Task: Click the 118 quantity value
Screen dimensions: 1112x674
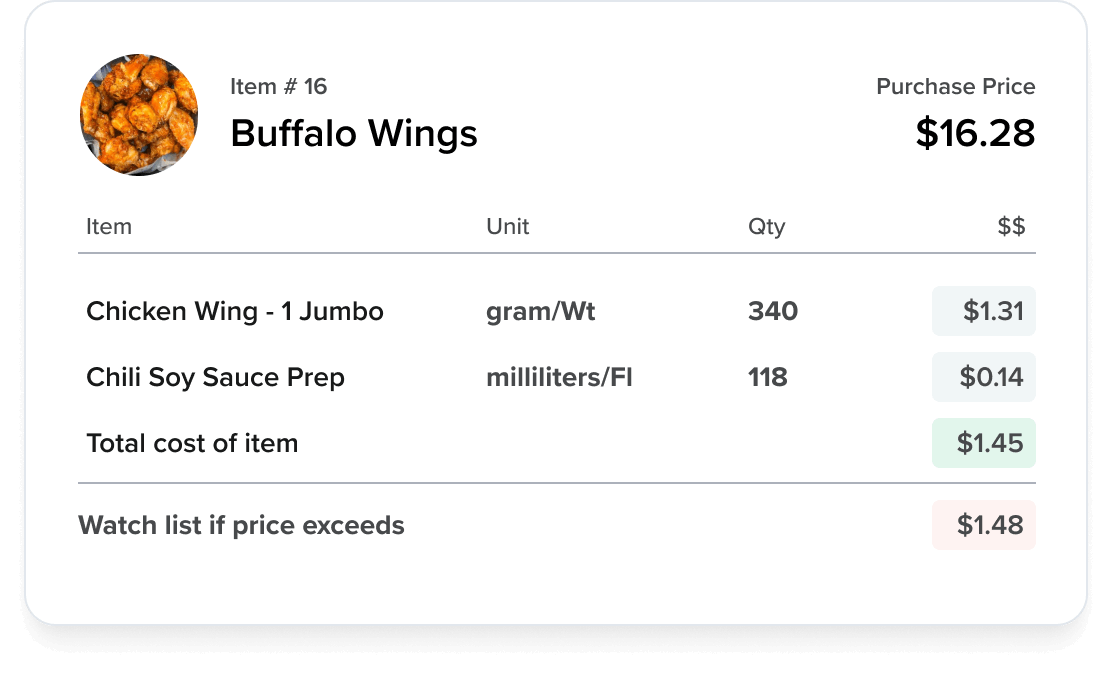Action: pyautogui.click(x=768, y=377)
